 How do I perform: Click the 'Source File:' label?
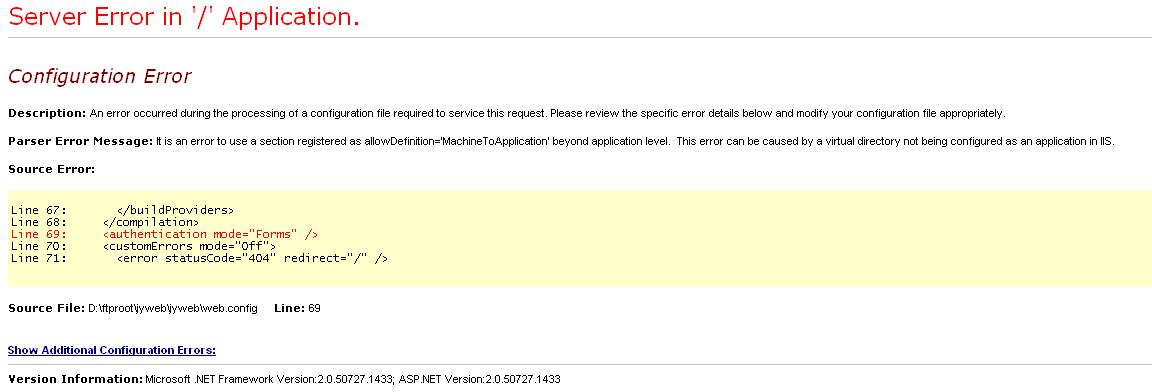point(46,308)
